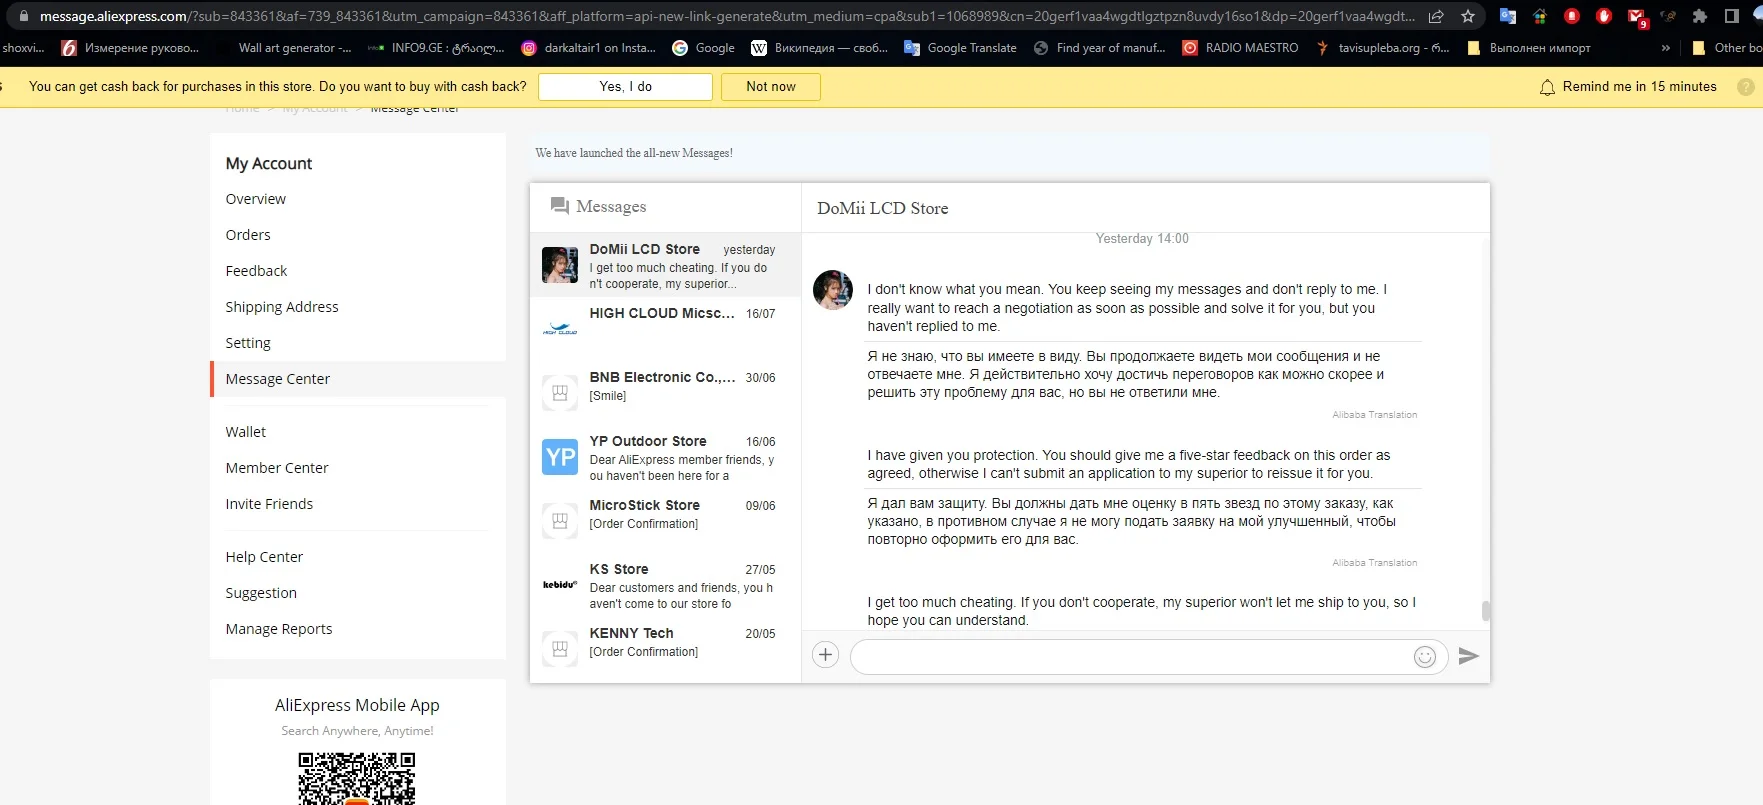Open Setting in My Account menu
This screenshot has width=1763, height=805.
click(248, 343)
